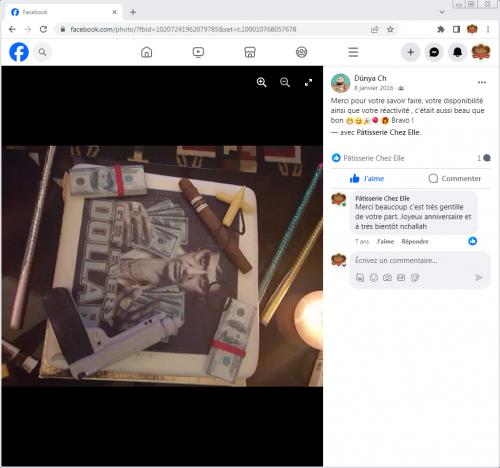Insert an emoji in the comment
Viewport: 500px width, 468px height.
(374, 278)
